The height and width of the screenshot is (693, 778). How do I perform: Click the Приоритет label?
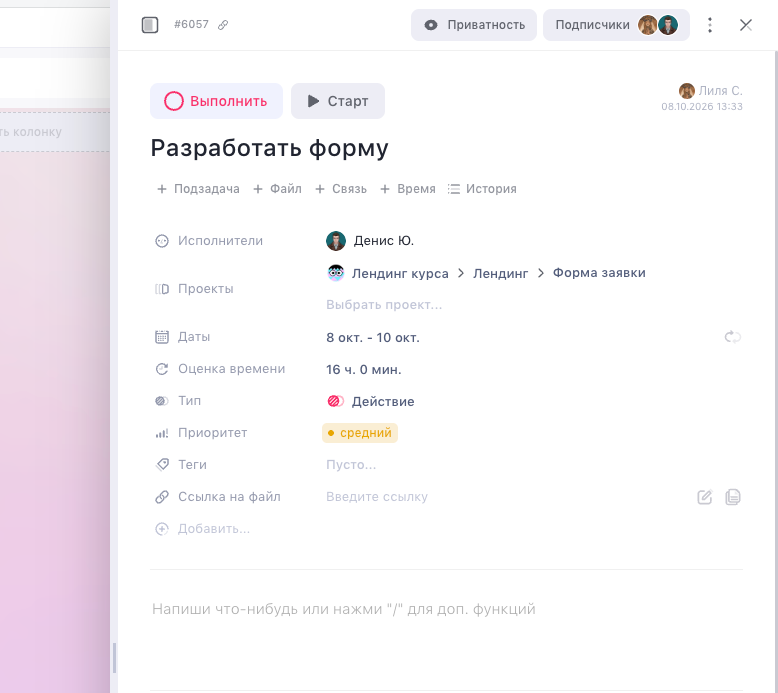(212, 433)
